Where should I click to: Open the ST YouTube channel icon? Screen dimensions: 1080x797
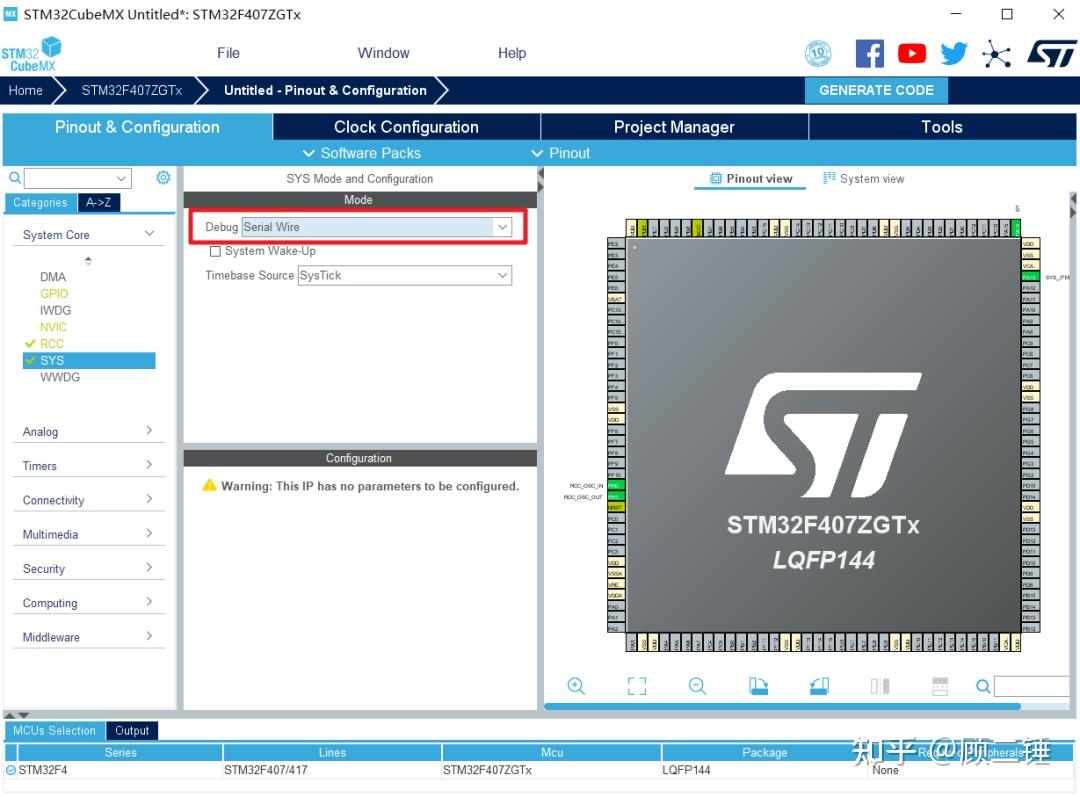coord(911,53)
